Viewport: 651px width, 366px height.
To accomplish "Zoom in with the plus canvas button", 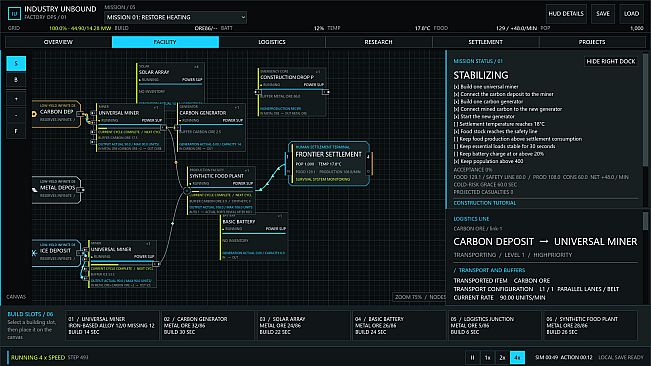I will pos(16,99).
